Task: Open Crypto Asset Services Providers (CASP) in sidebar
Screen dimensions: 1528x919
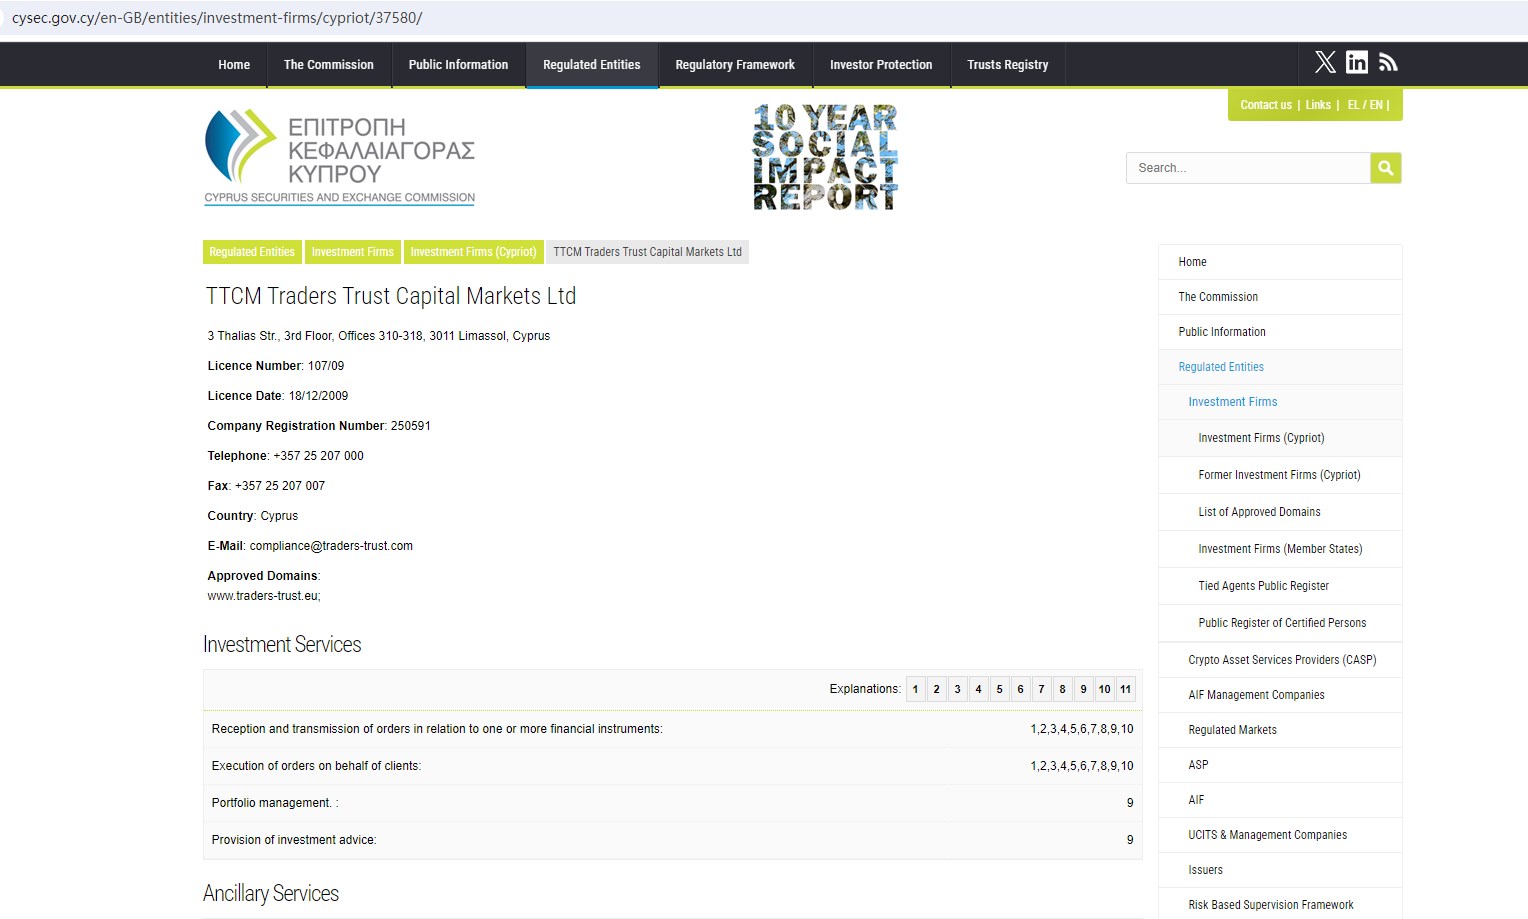Action: tap(1282, 660)
